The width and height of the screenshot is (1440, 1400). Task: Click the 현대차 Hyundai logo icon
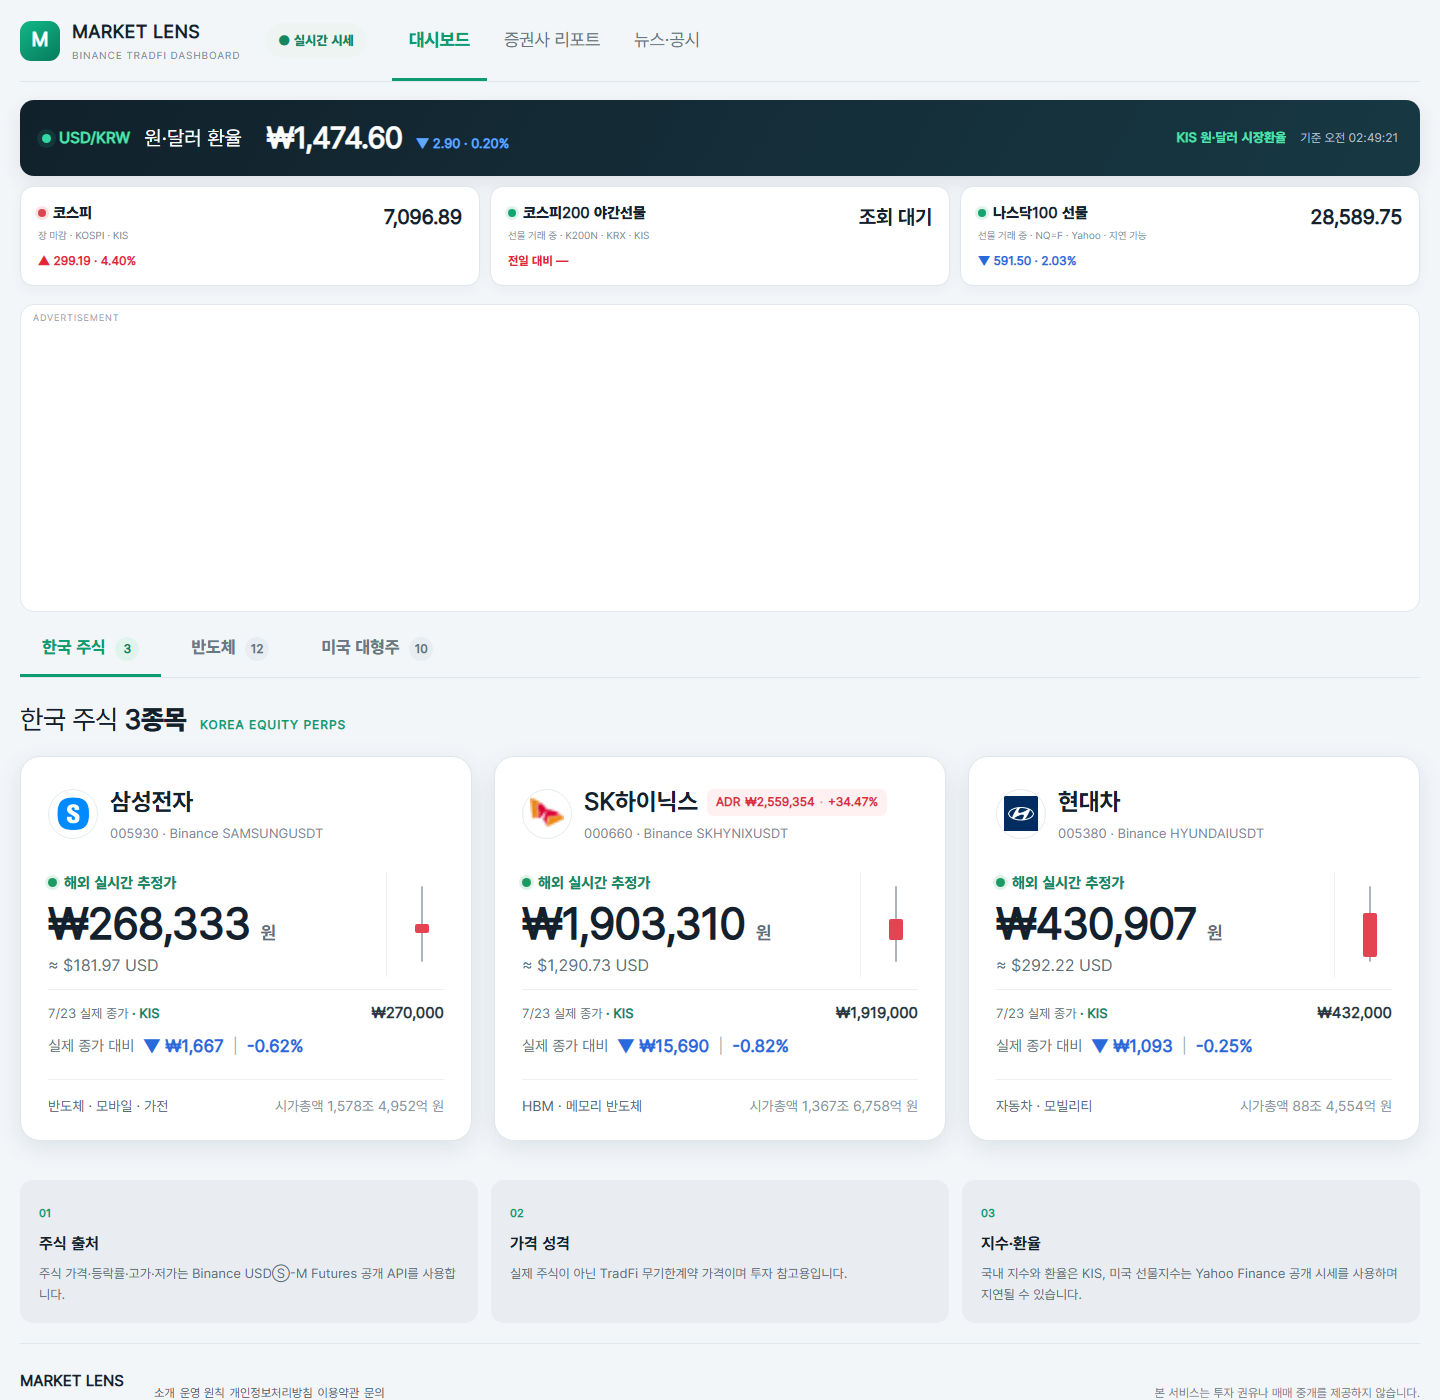1021,813
